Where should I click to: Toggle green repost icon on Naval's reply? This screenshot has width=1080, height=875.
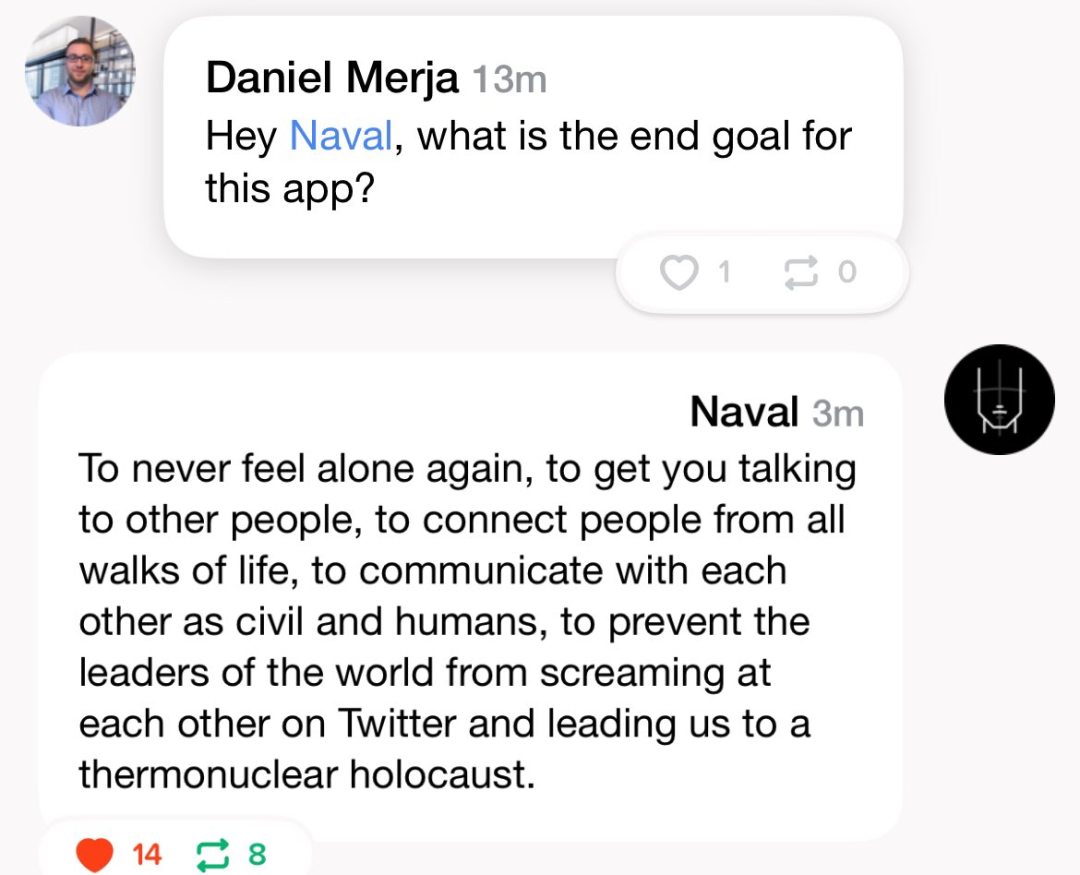213,855
